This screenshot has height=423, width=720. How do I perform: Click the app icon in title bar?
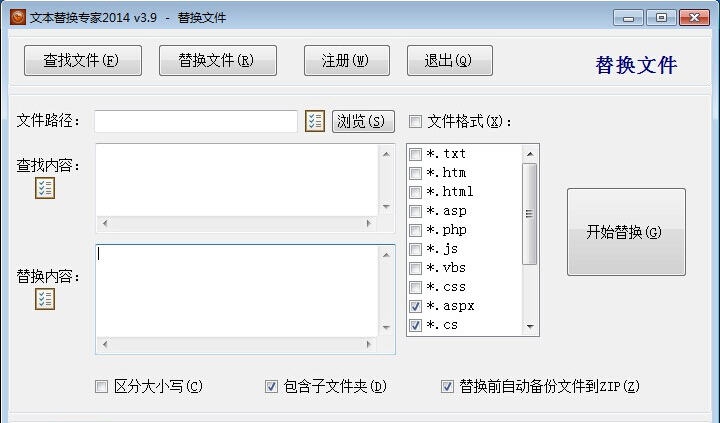coord(17,17)
